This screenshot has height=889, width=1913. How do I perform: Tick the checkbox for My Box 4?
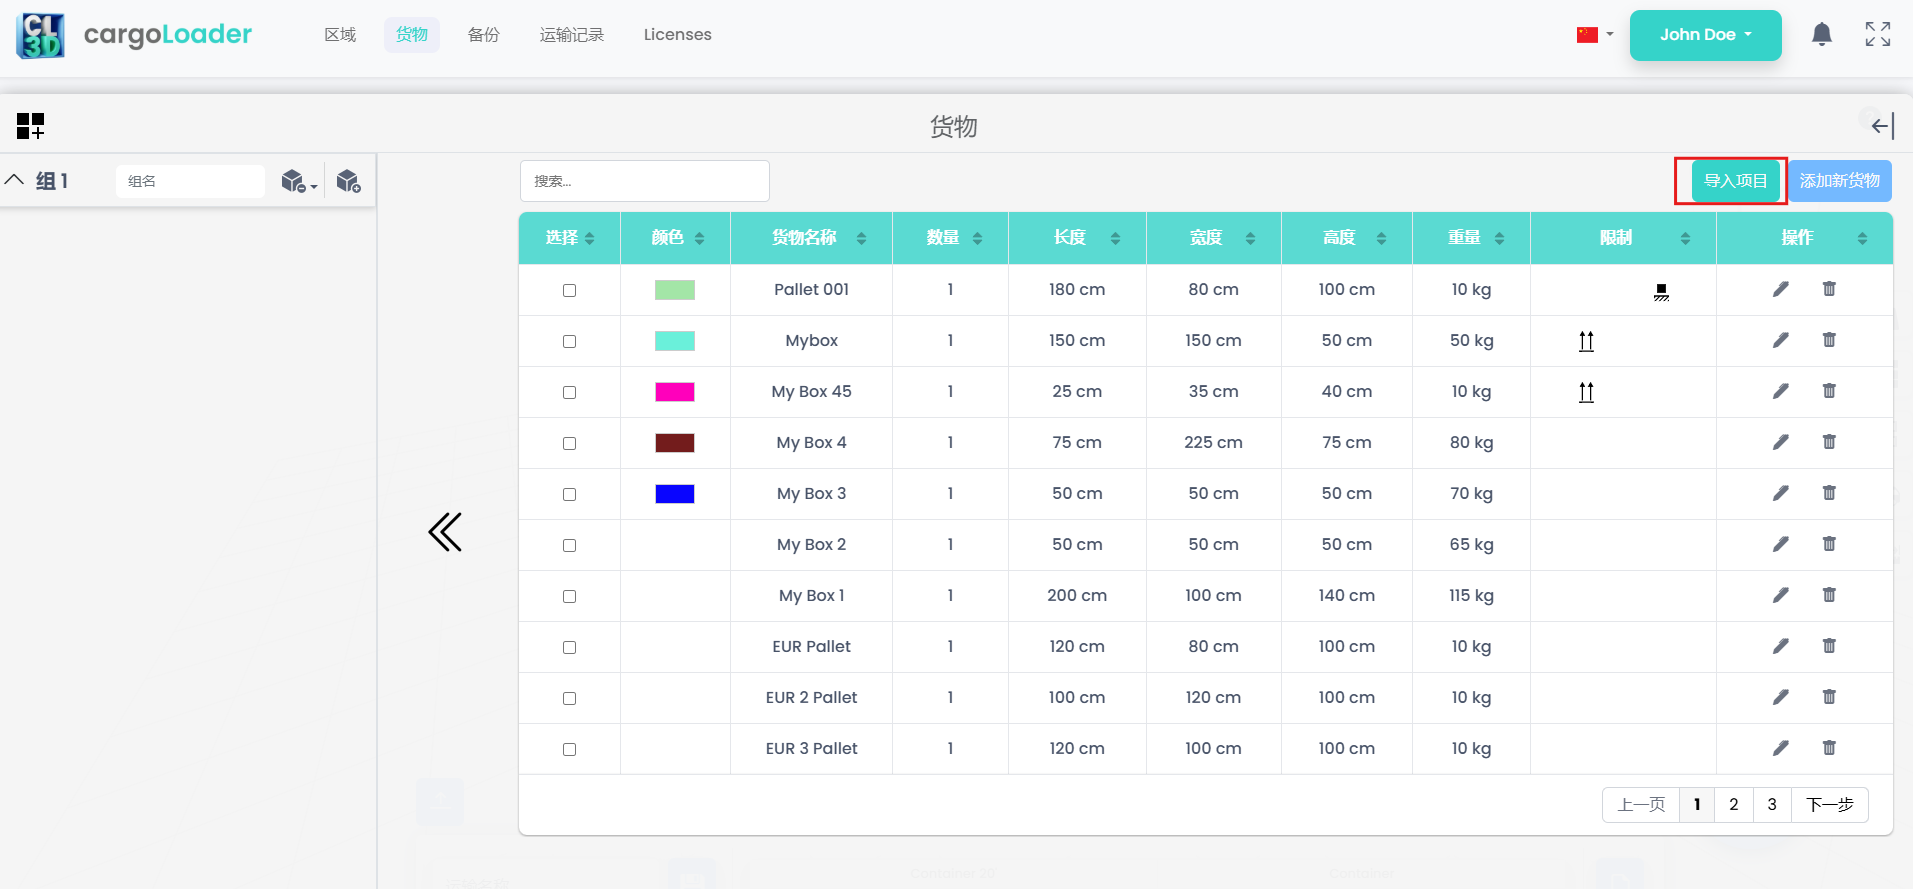569,443
